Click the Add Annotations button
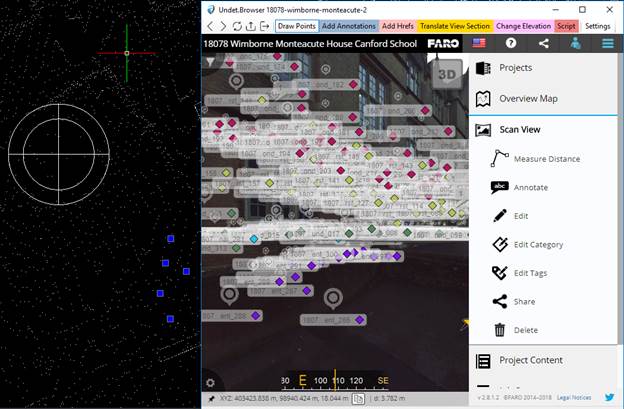Screen dimensions: 624x409 [x=349, y=26]
